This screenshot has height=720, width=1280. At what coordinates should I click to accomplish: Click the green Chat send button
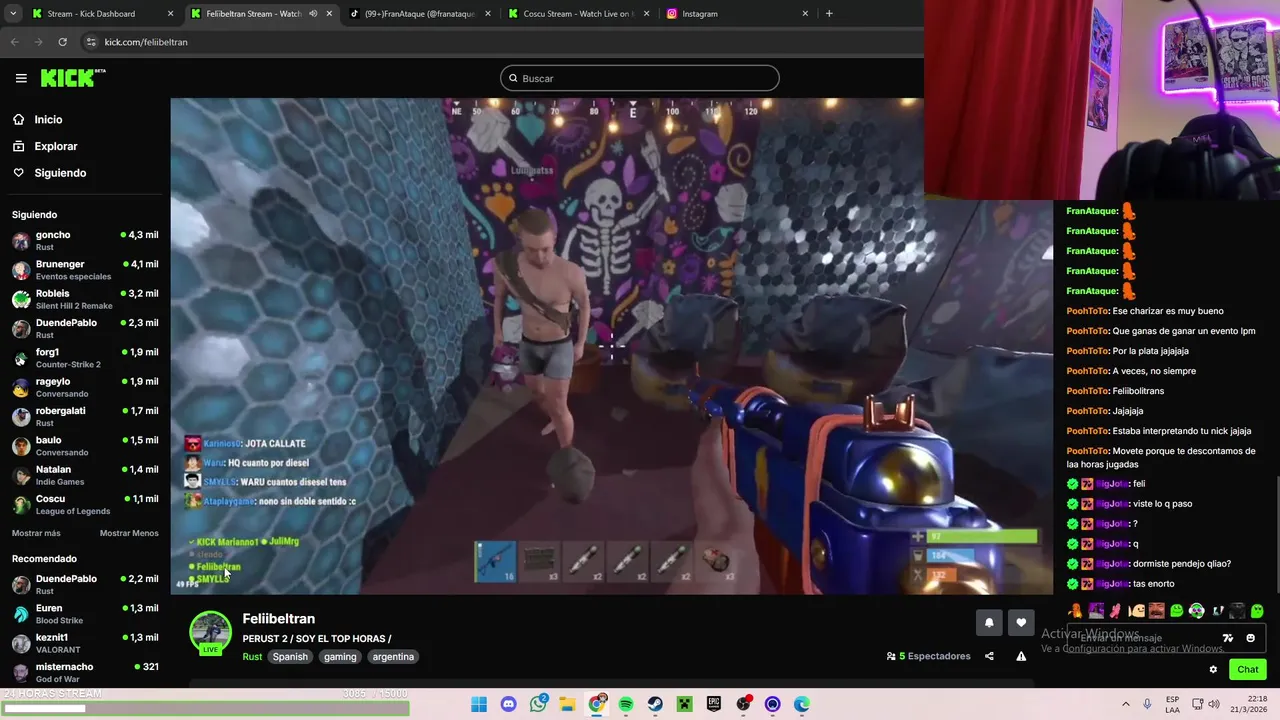(x=1248, y=669)
